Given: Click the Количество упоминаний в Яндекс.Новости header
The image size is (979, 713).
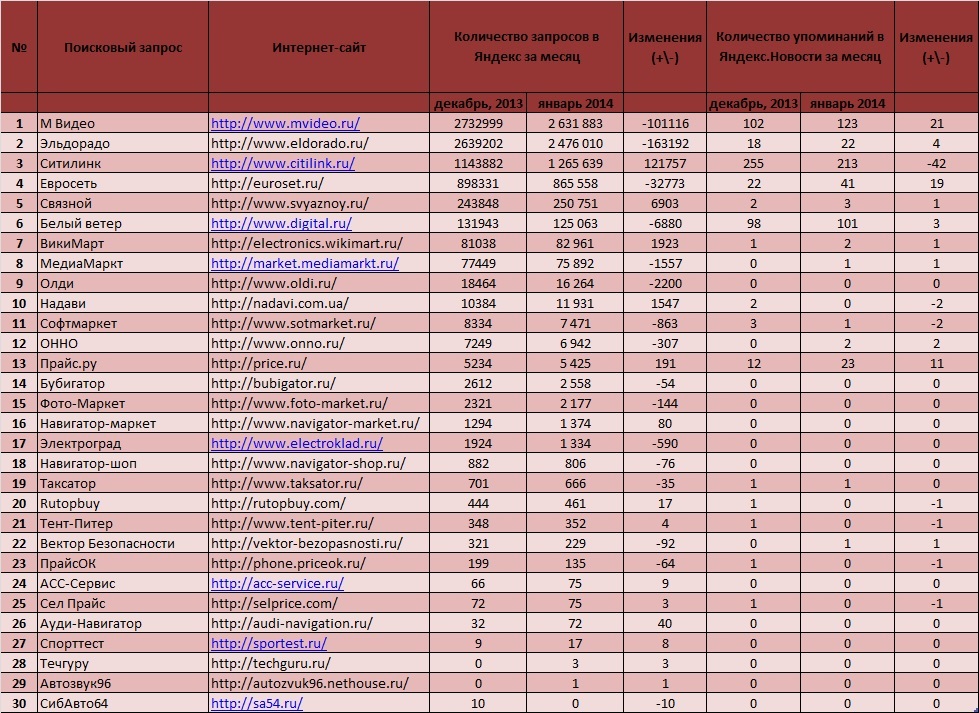Looking at the screenshot, I should [800, 47].
